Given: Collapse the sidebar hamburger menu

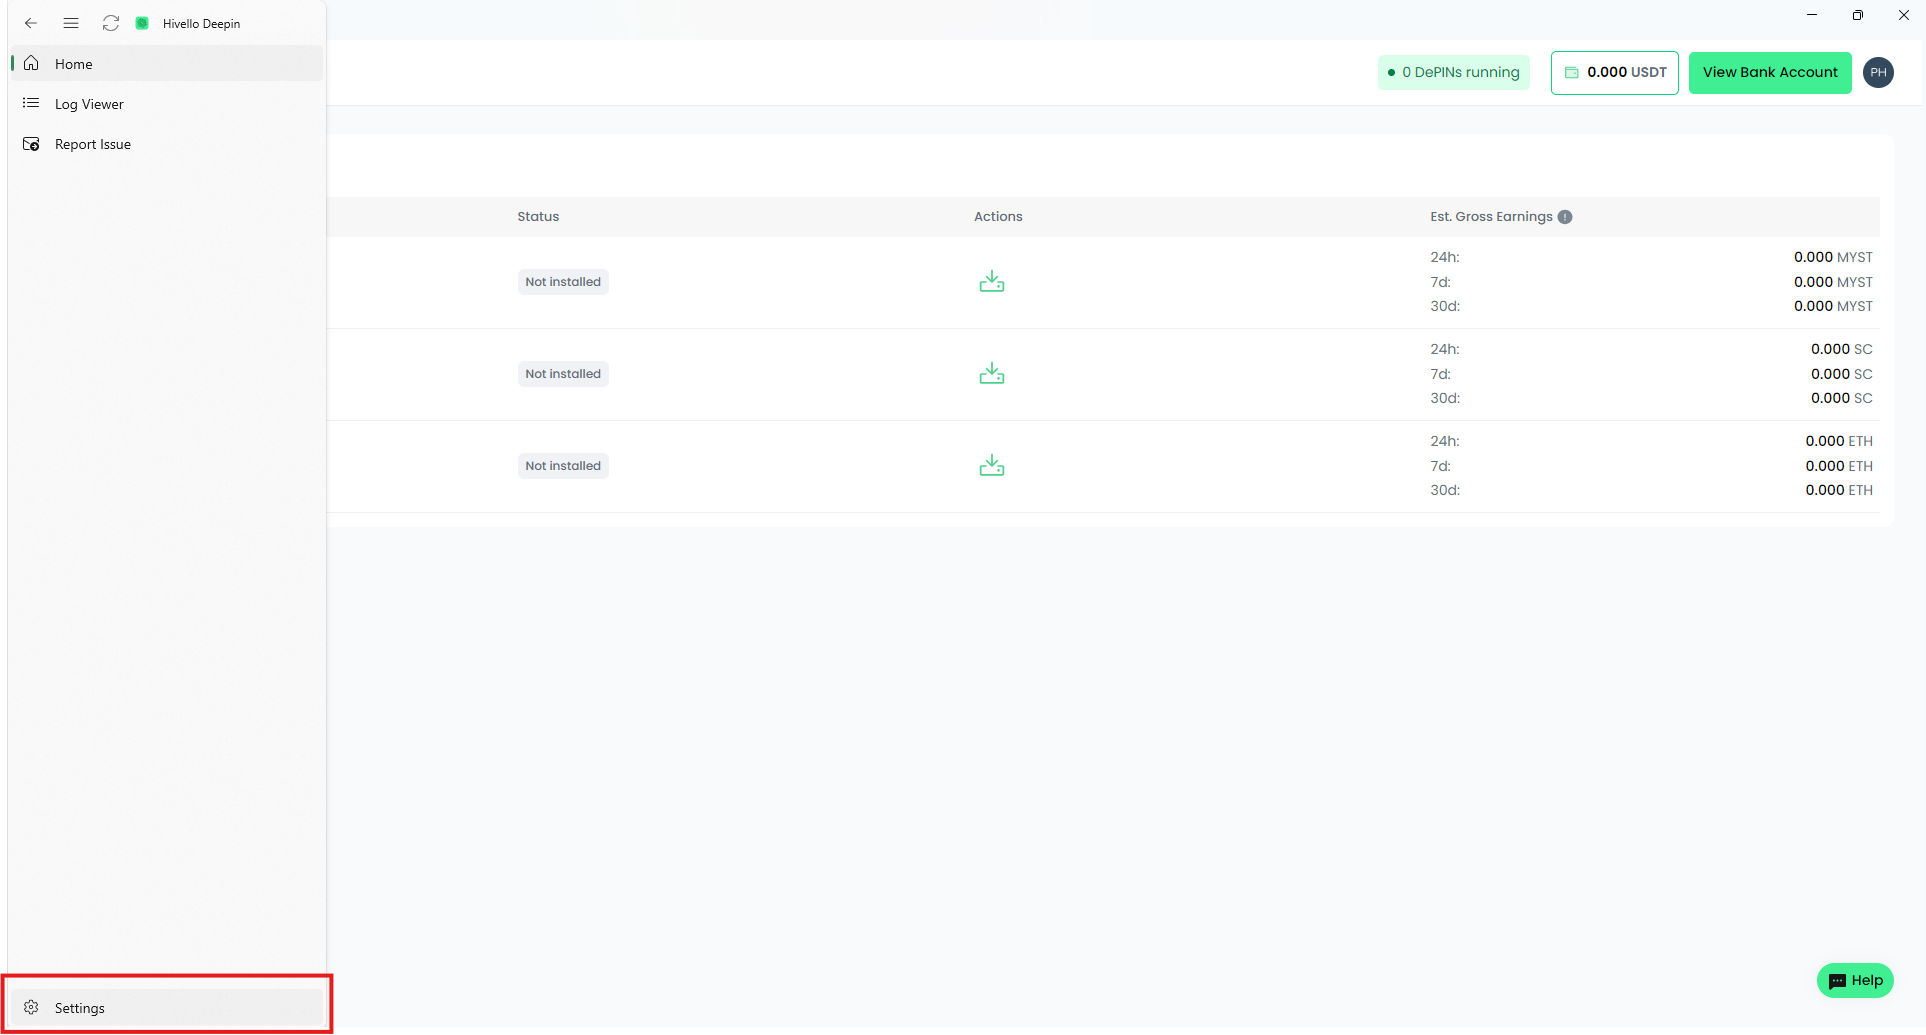Looking at the screenshot, I should (x=71, y=23).
